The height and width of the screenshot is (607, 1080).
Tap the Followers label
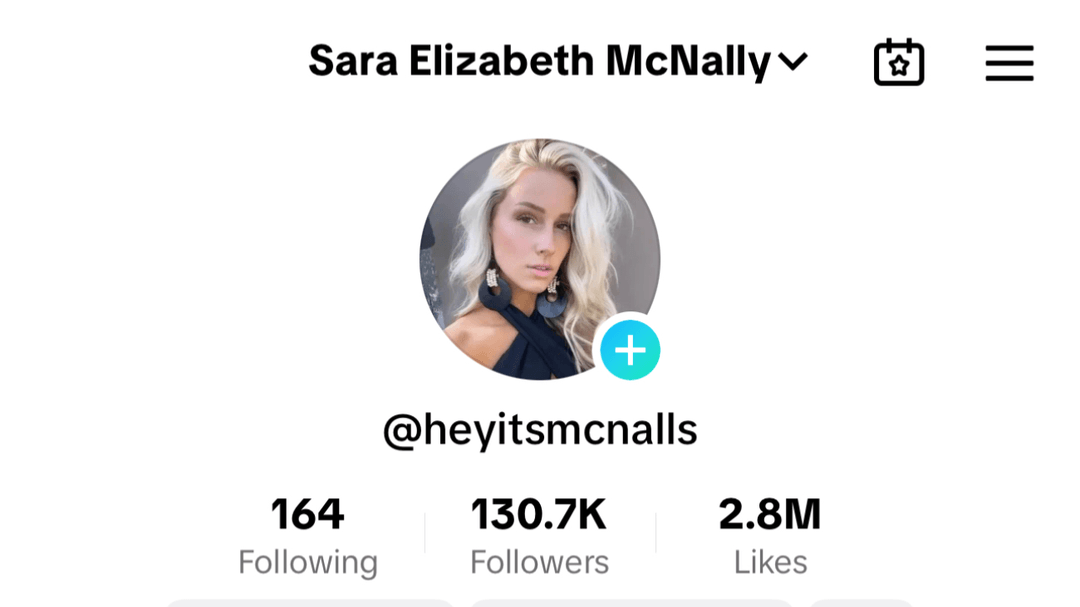[539, 562]
